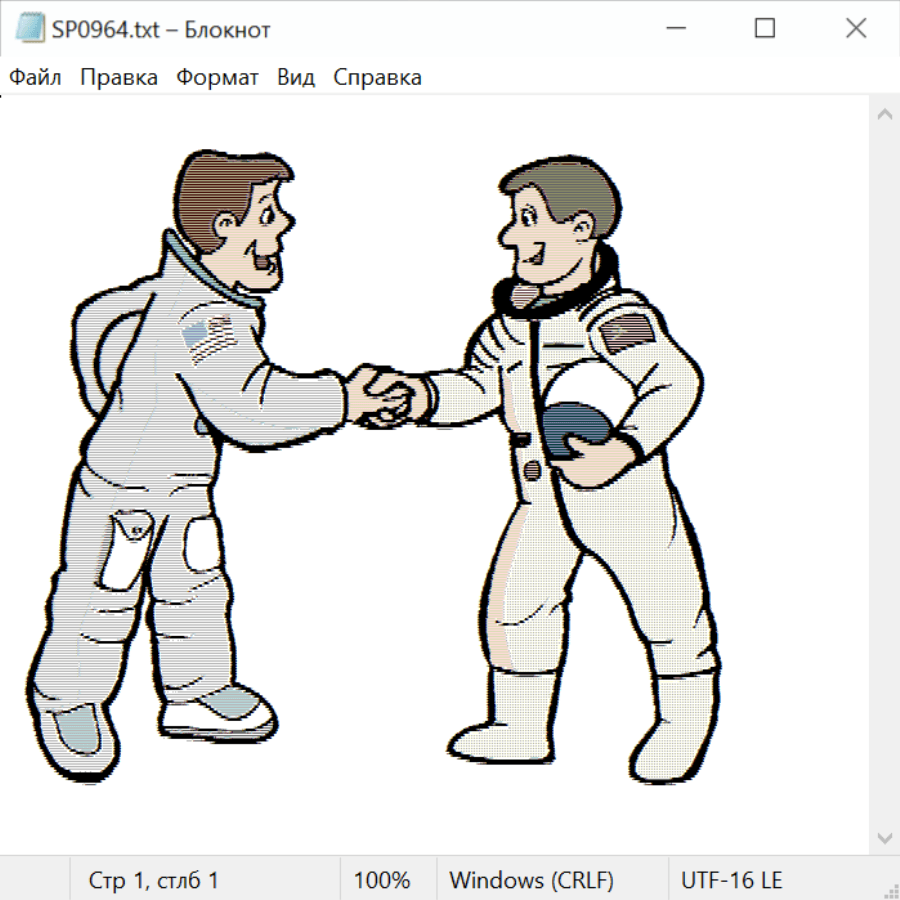The width and height of the screenshot is (900, 900).
Task: Open the Правка menu
Action: tap(118, 78)
